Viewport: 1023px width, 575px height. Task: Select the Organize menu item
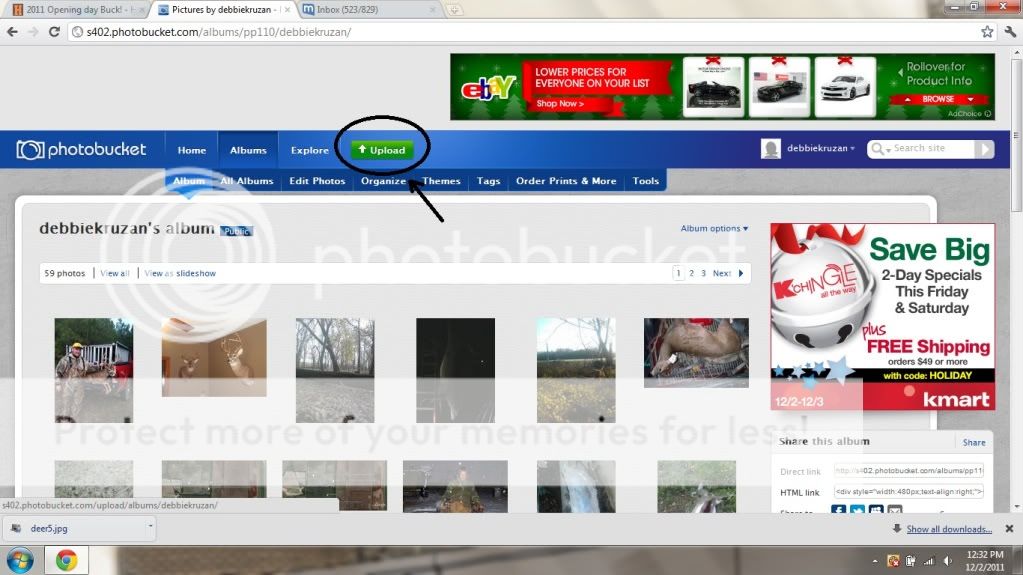click(383, 181)
